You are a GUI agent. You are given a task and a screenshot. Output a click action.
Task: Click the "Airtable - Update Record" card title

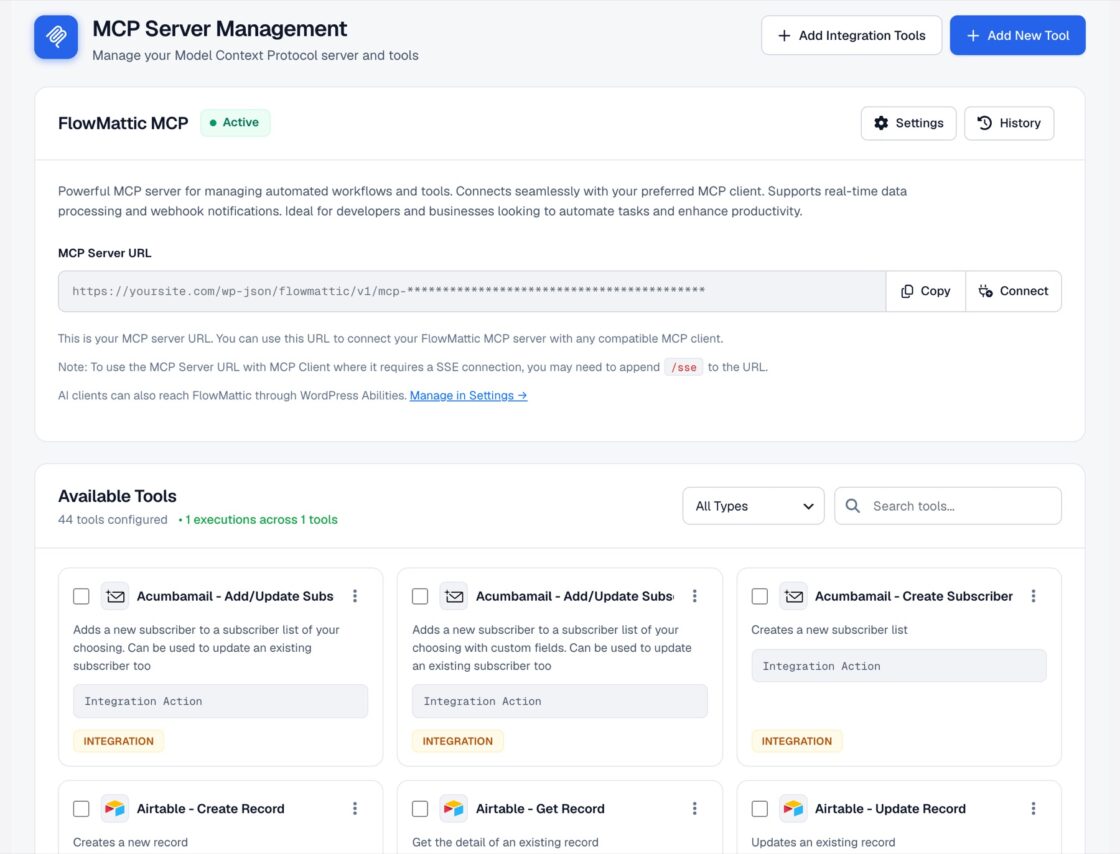point(890,808)
